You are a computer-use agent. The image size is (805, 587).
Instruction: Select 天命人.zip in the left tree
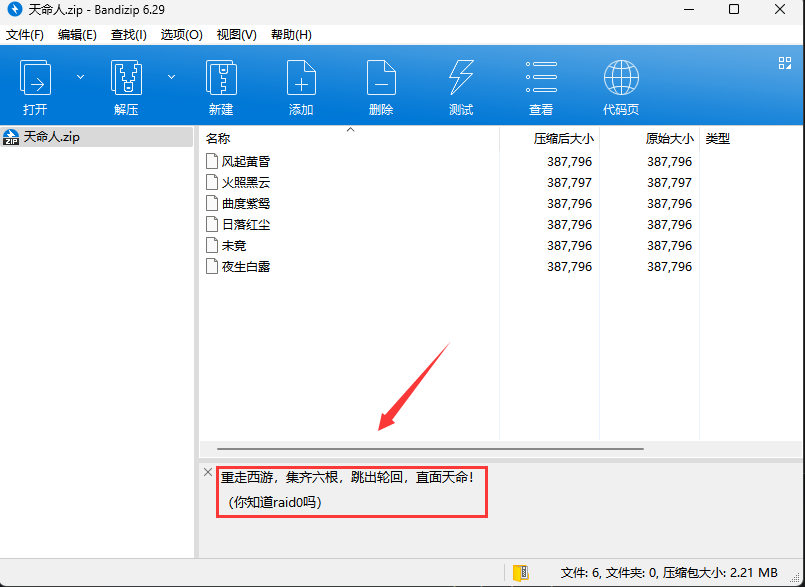click(x=51, y=137)
